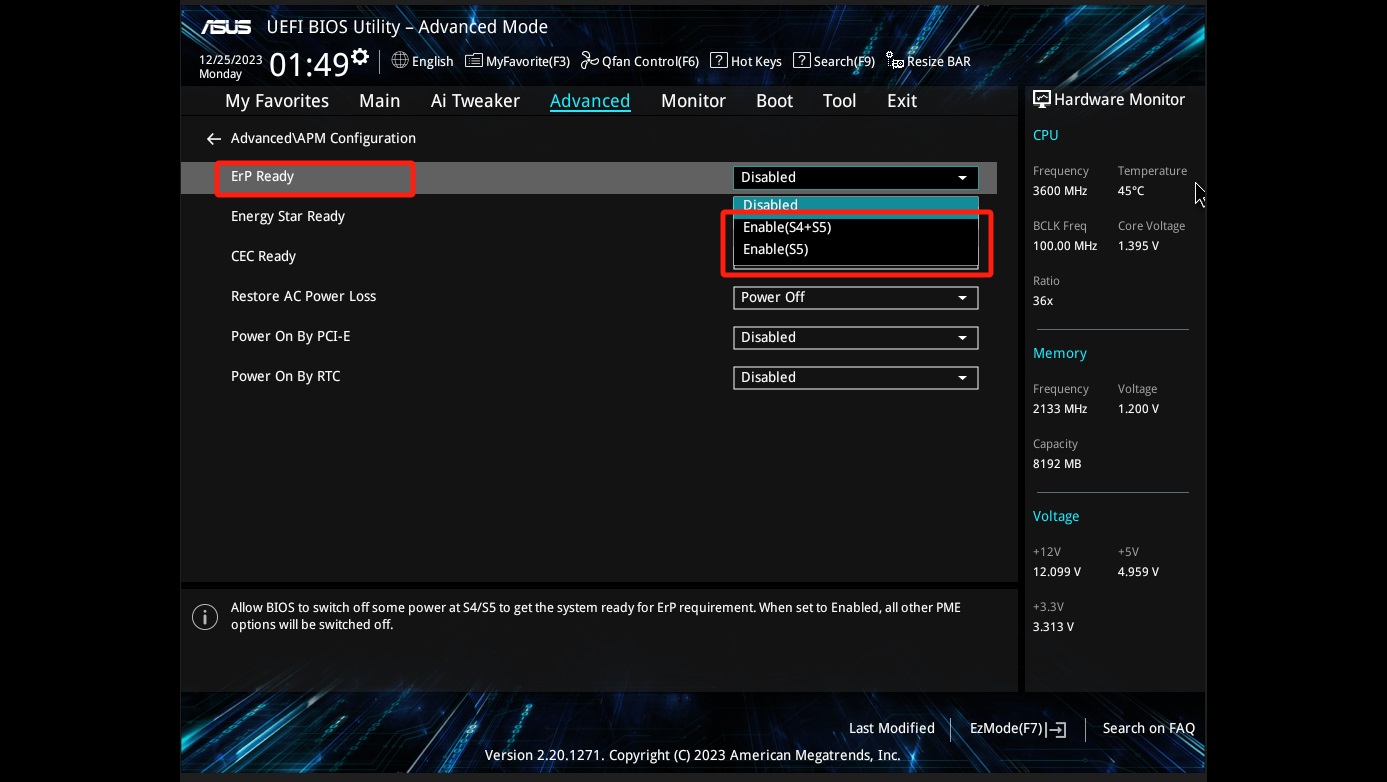Viewport: 1387px width, 782px height.
Task: Click the +3.3V reading 3.313 V
Action: click(1054, 626)
